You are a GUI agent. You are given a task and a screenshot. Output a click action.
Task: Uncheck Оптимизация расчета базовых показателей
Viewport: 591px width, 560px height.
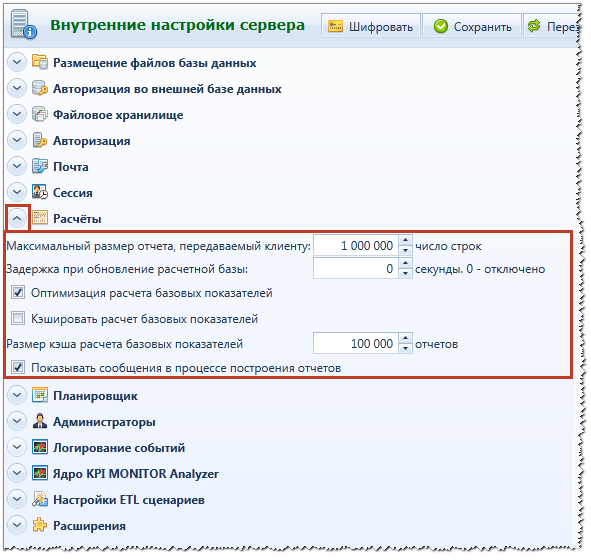[18, 292]
